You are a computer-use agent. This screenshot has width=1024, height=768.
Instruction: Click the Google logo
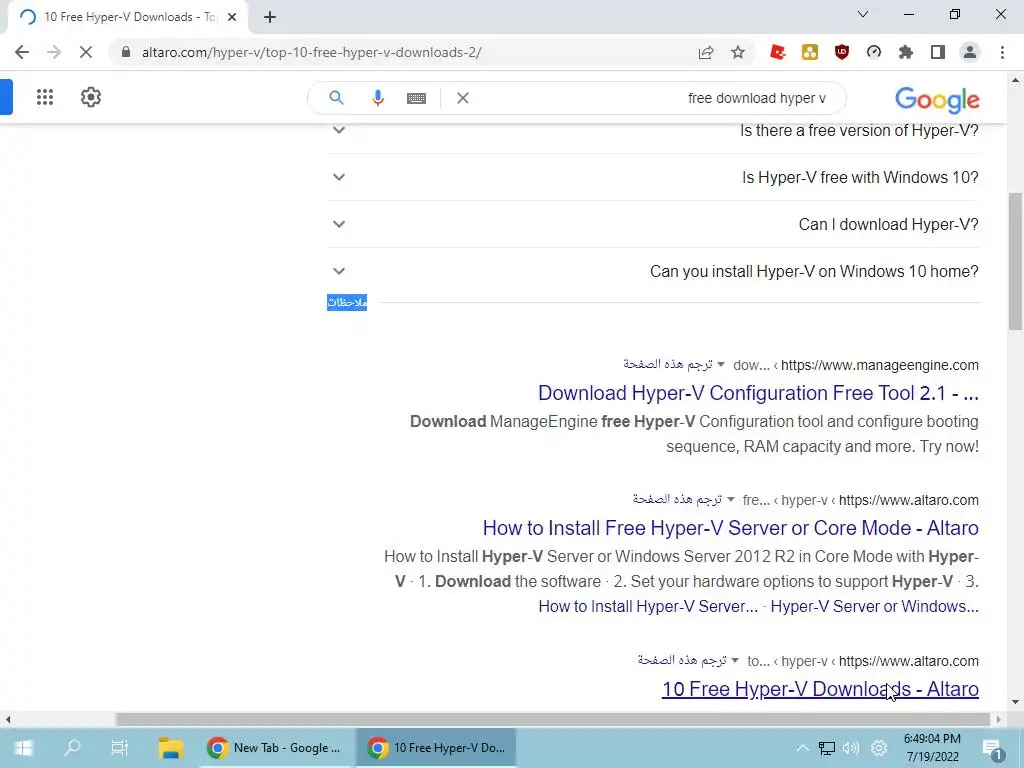pos(937,99)
